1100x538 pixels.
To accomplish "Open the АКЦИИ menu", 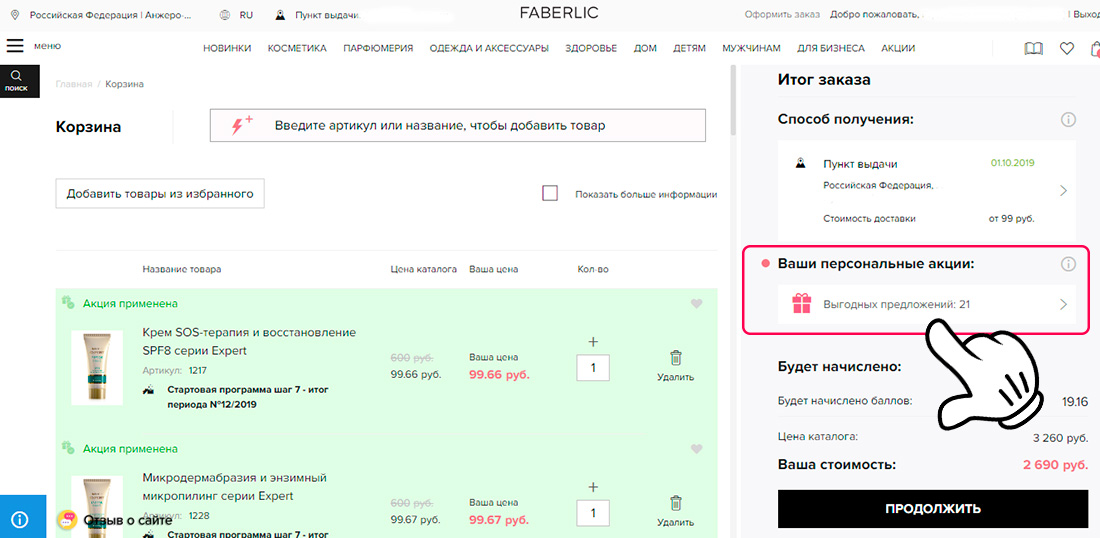I will (898, 48).
